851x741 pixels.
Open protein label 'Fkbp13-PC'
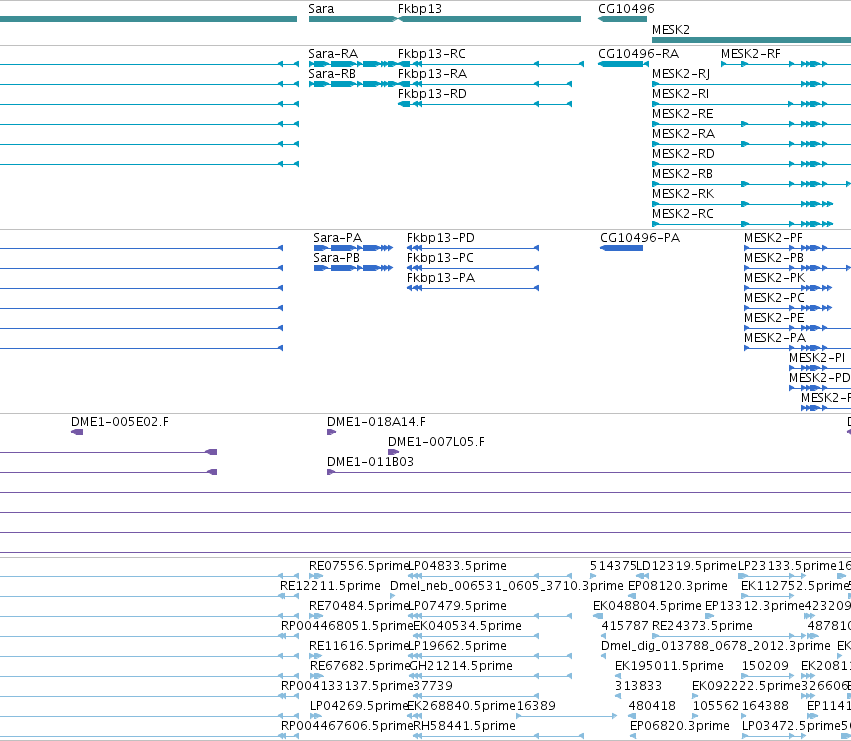click(440, 258)
